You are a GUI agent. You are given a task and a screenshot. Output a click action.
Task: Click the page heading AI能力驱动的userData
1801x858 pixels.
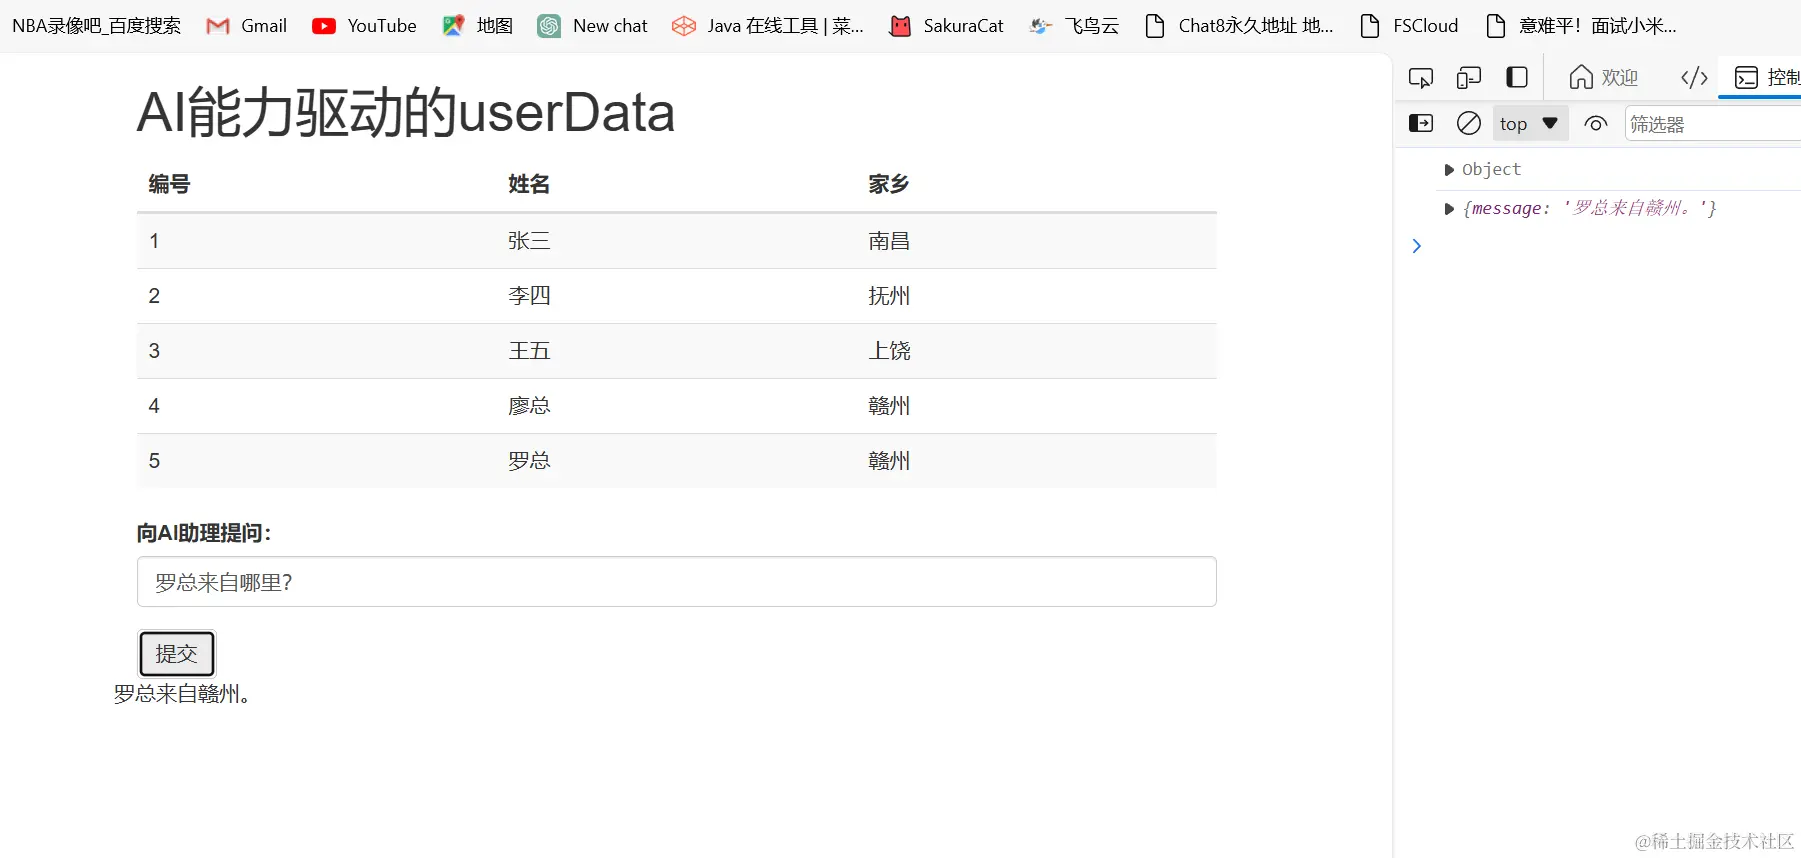pos(406,112)
